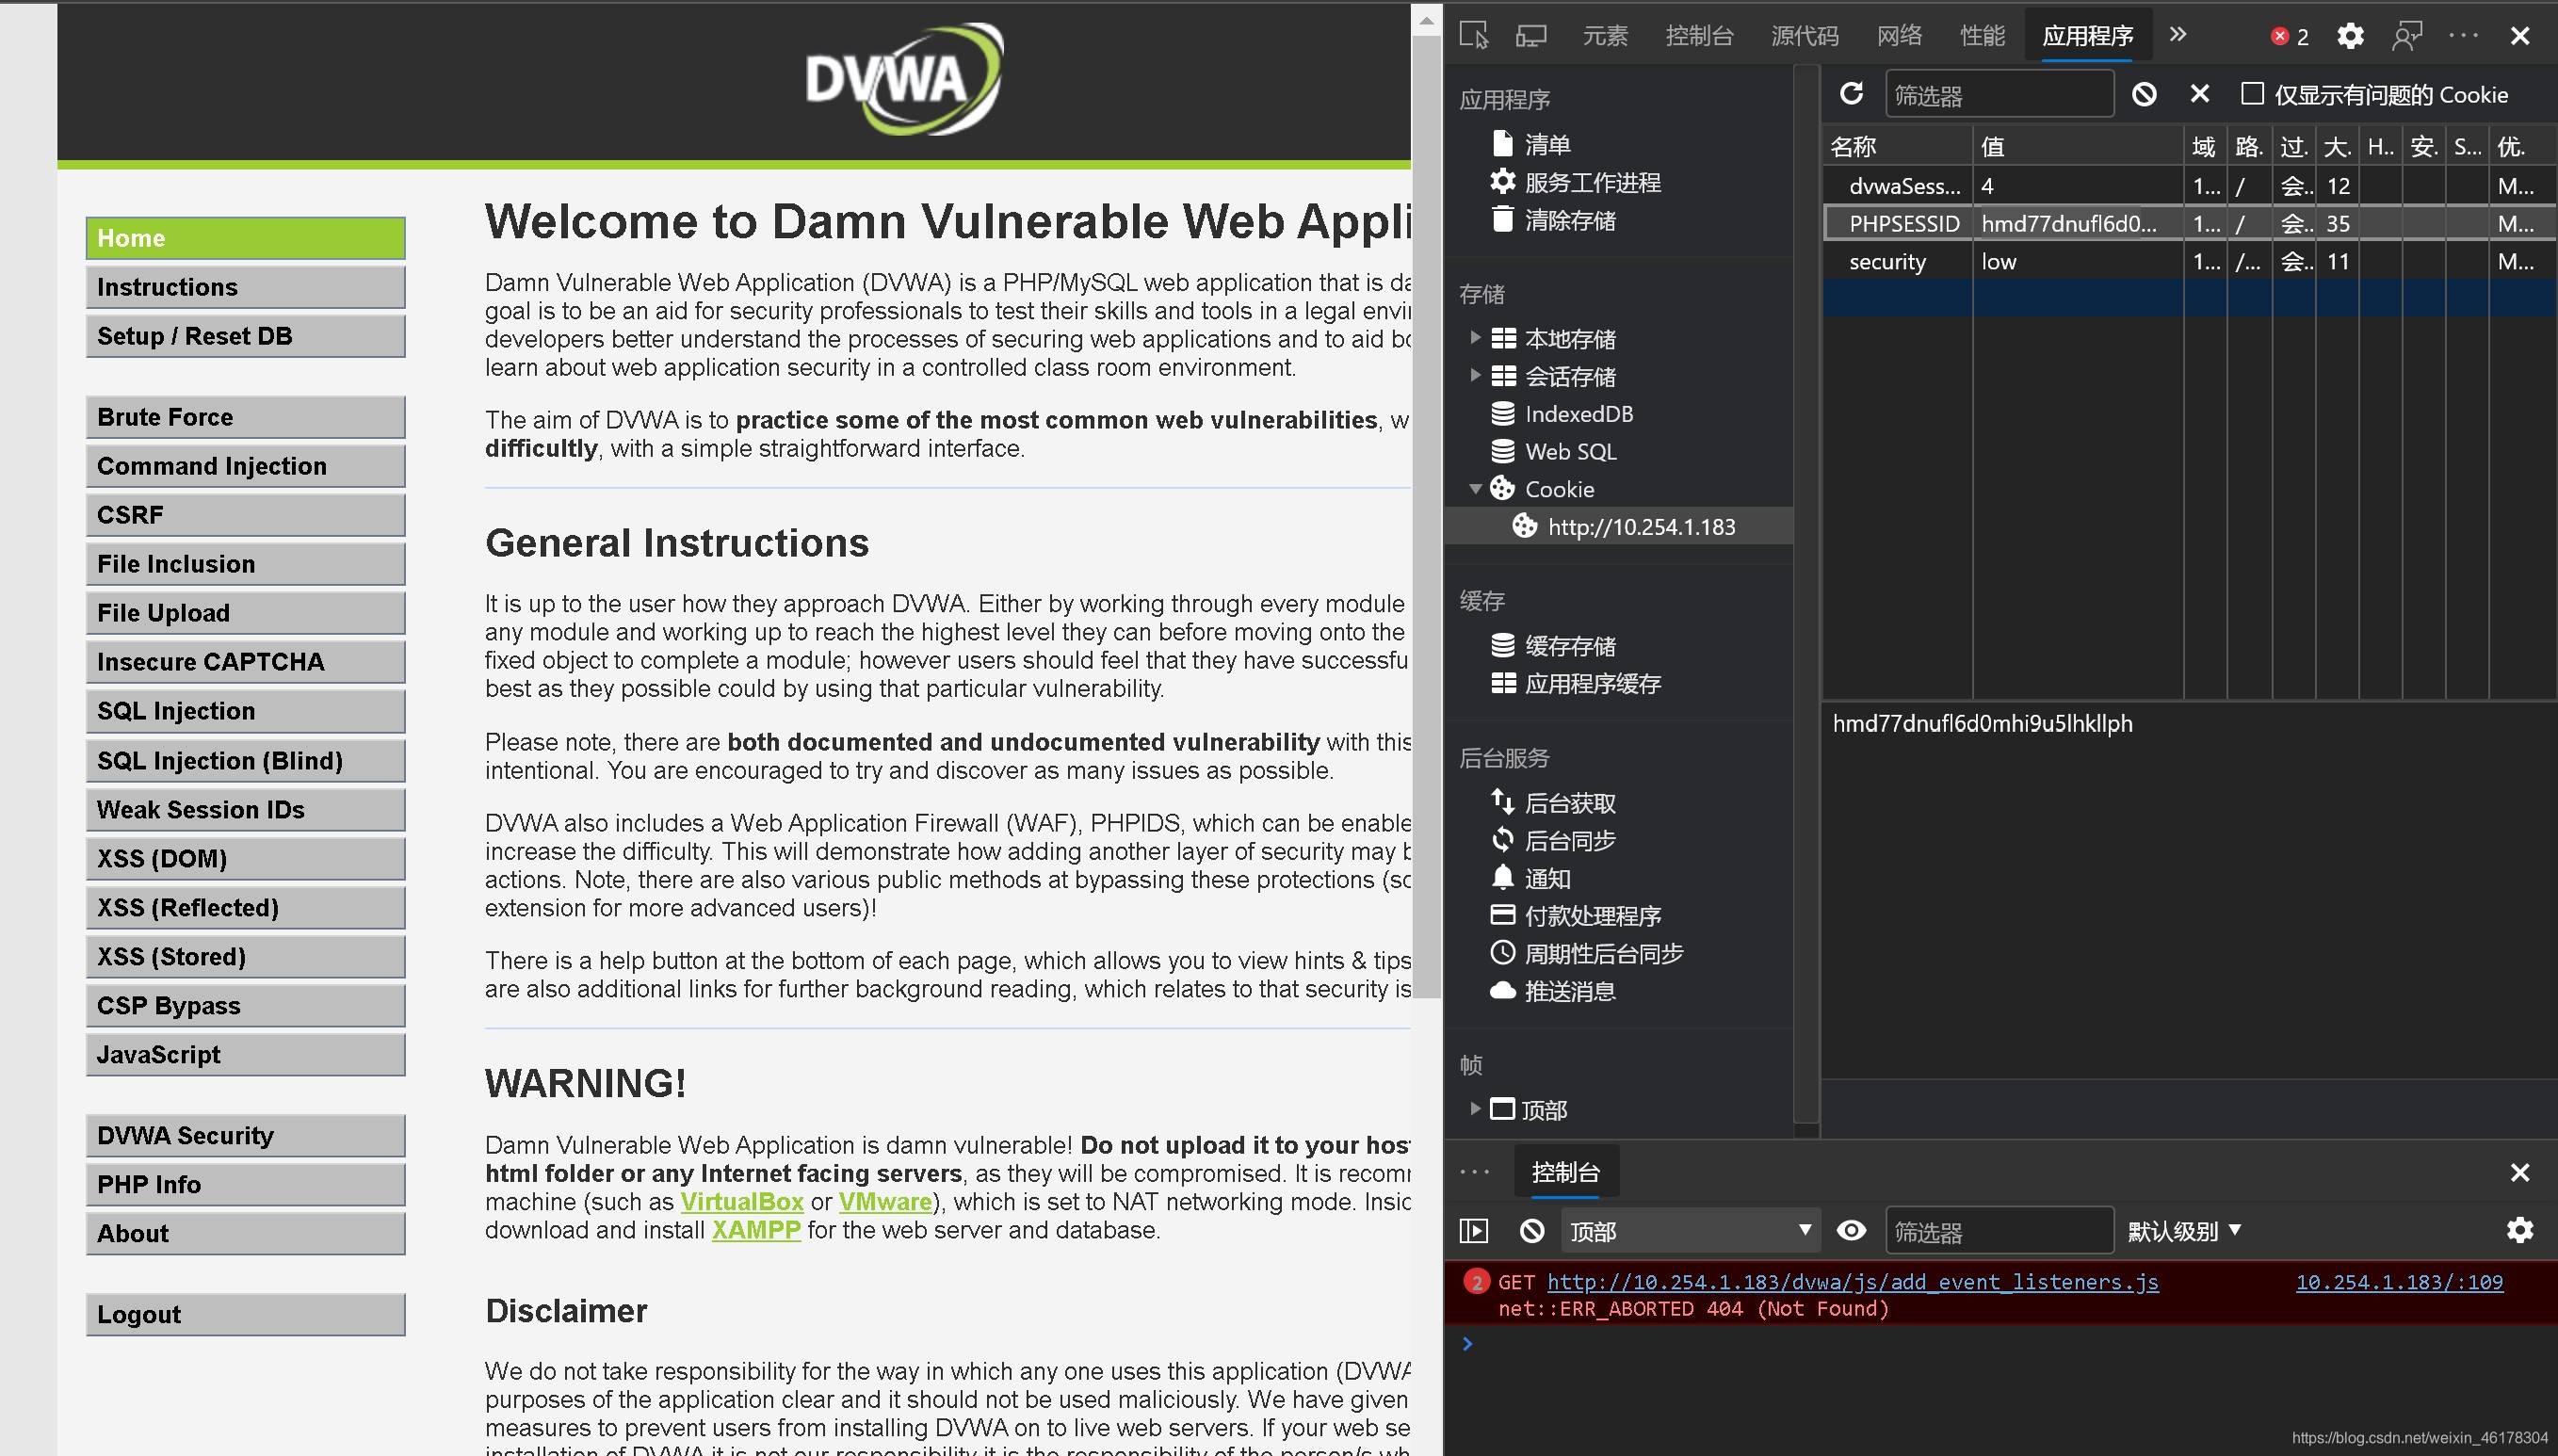Switch to Performance (性能) tab

pos(1982,36)
